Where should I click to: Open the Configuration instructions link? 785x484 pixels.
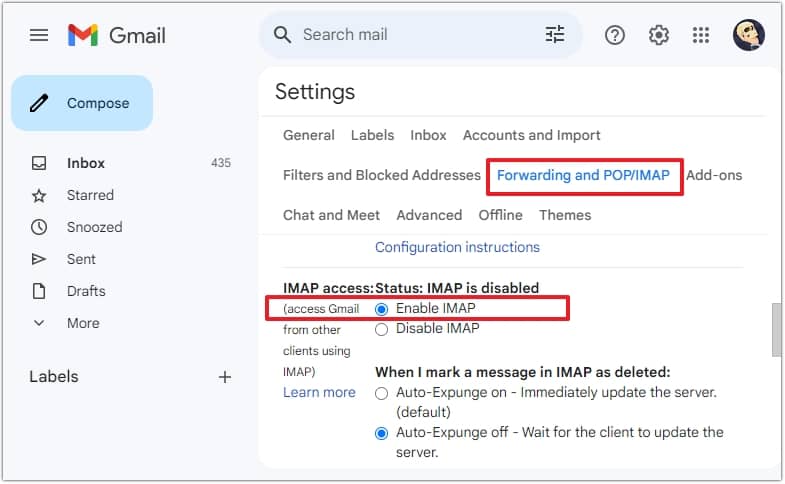click(457, 247)
